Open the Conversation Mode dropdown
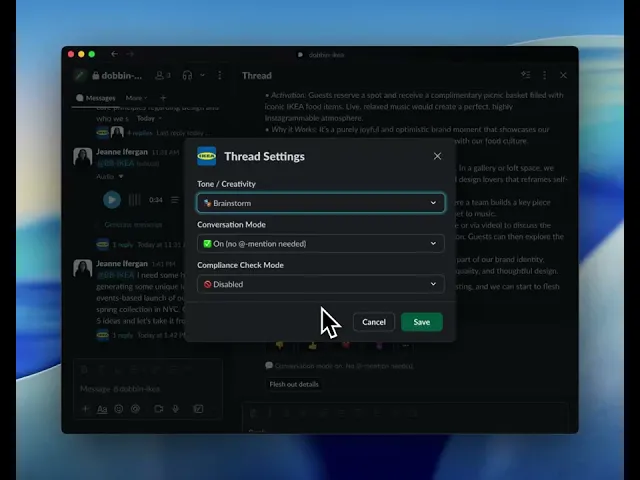The height and width of the screenshot is (480, 640). 321,244
